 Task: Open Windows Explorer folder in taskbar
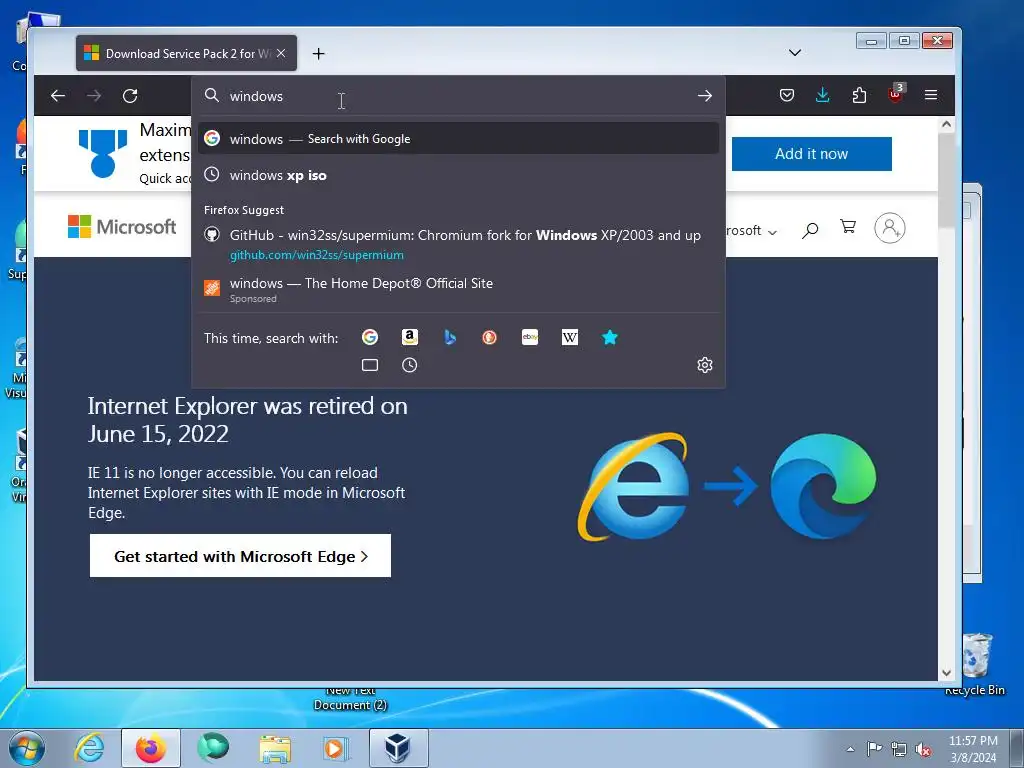(275, 748)
